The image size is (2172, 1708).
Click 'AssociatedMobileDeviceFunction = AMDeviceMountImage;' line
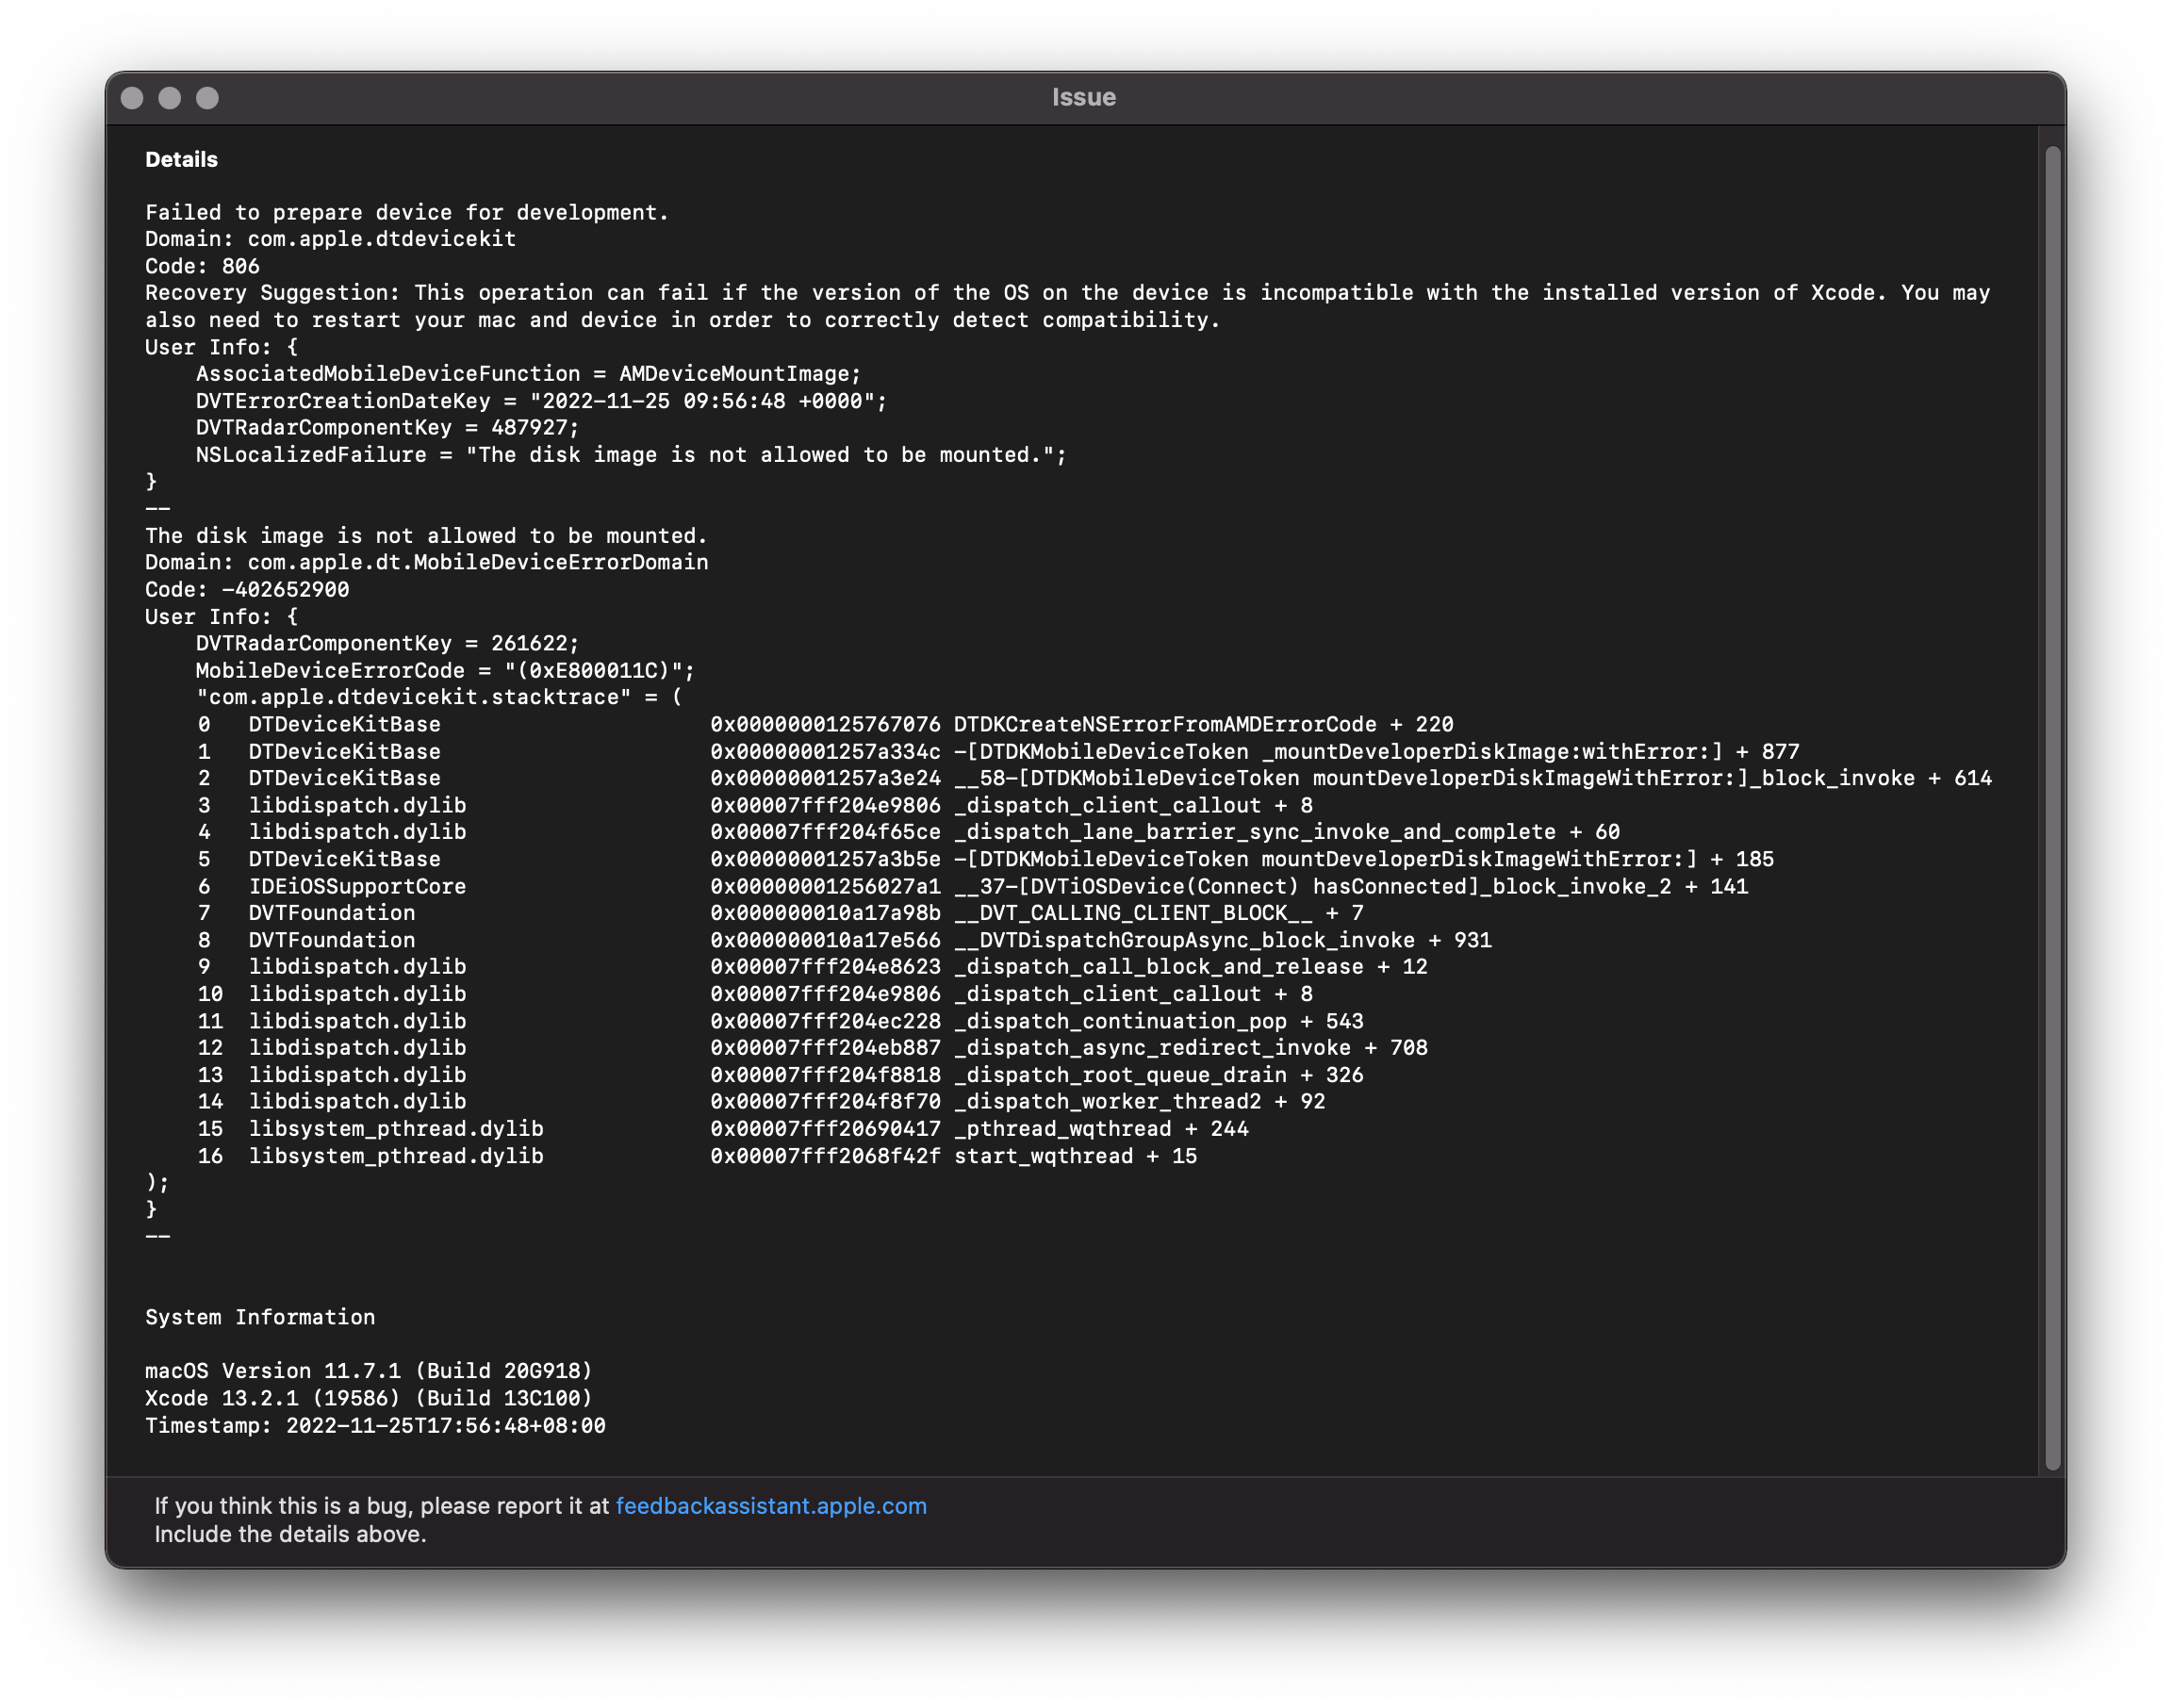coord(528,373)
